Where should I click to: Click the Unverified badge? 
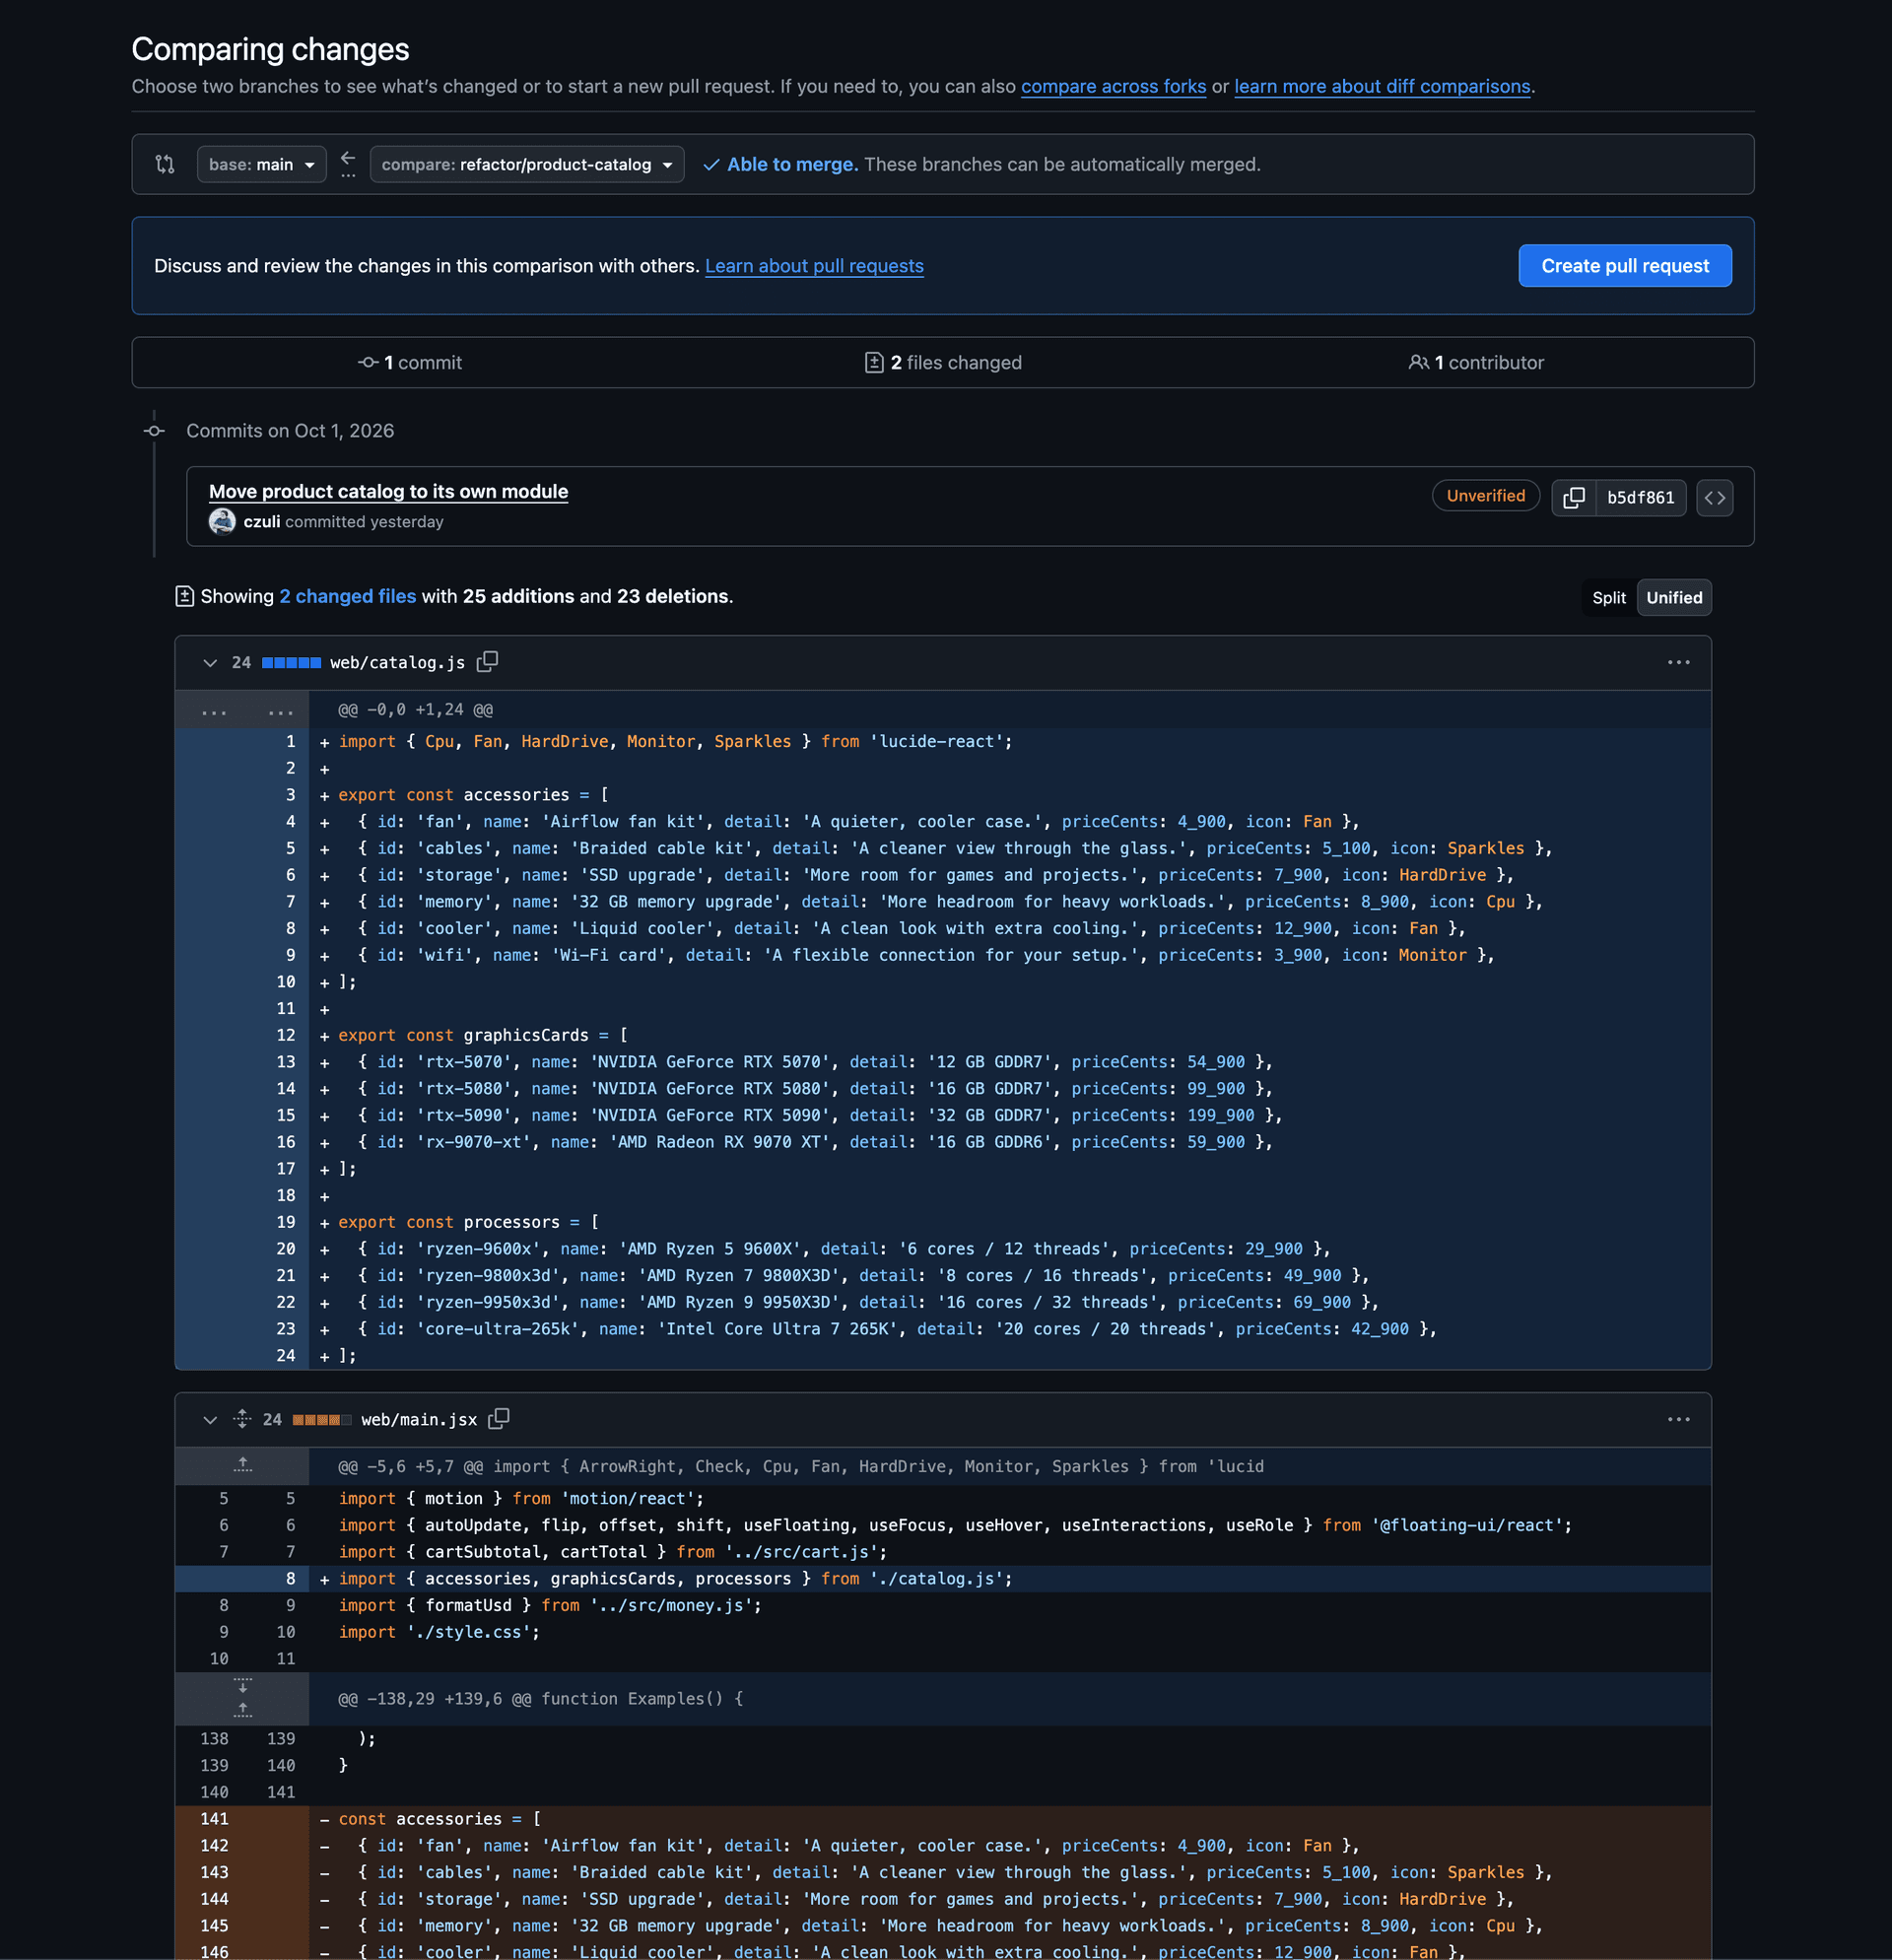(1485, 496)
